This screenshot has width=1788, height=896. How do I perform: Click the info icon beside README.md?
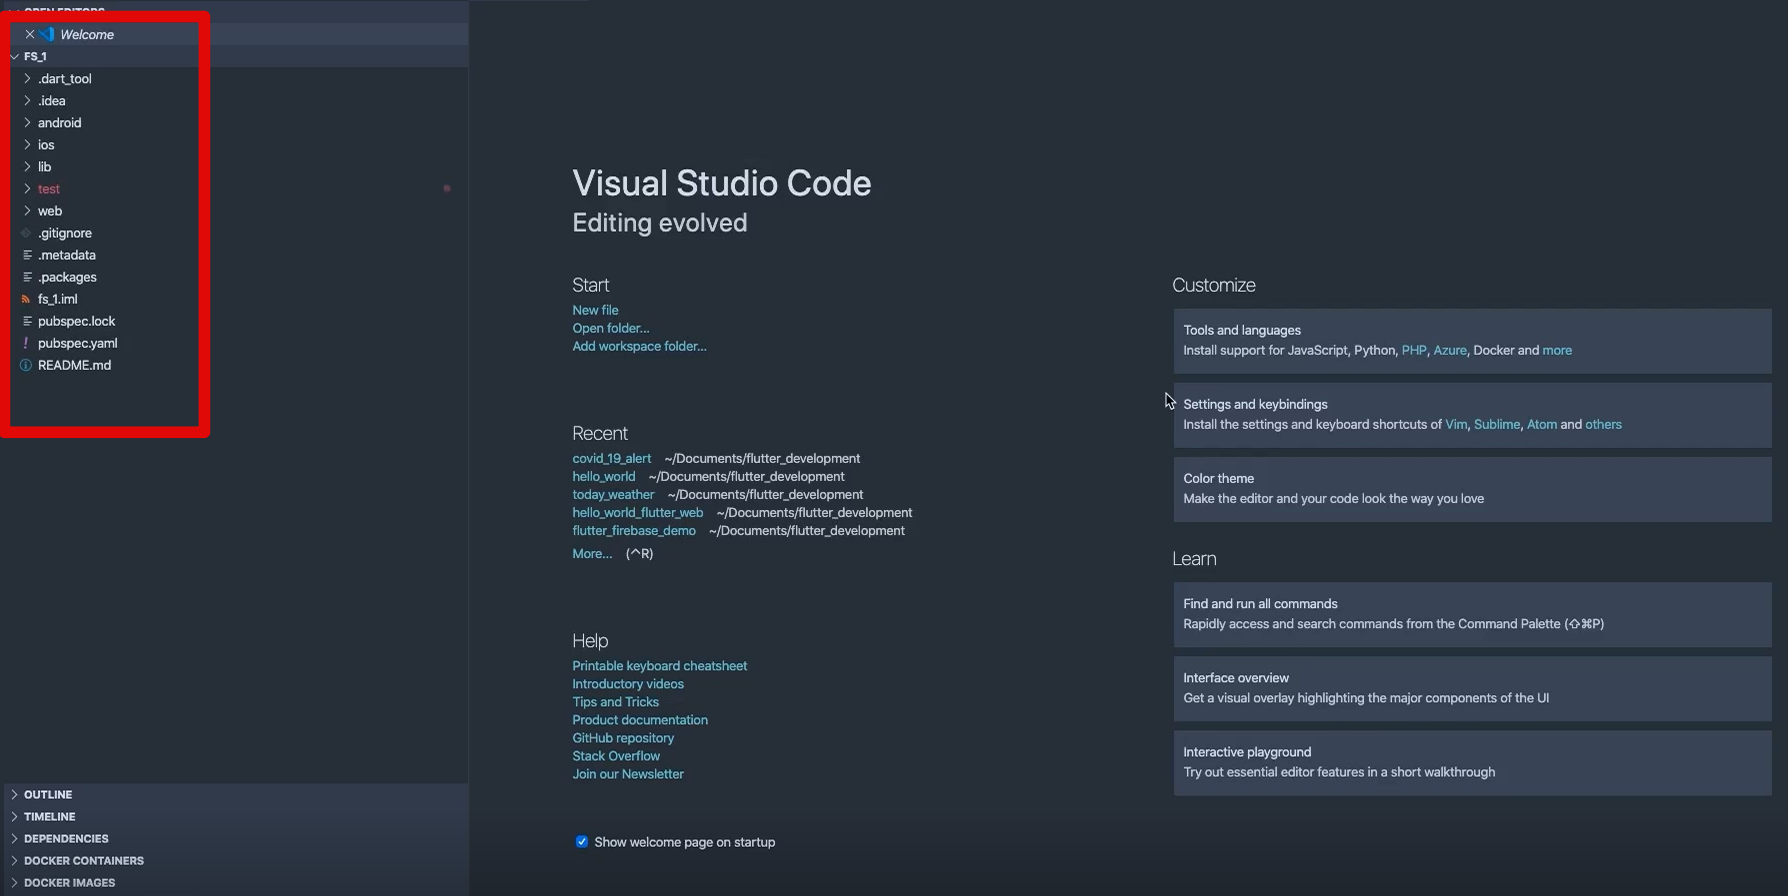coord(26,365)
